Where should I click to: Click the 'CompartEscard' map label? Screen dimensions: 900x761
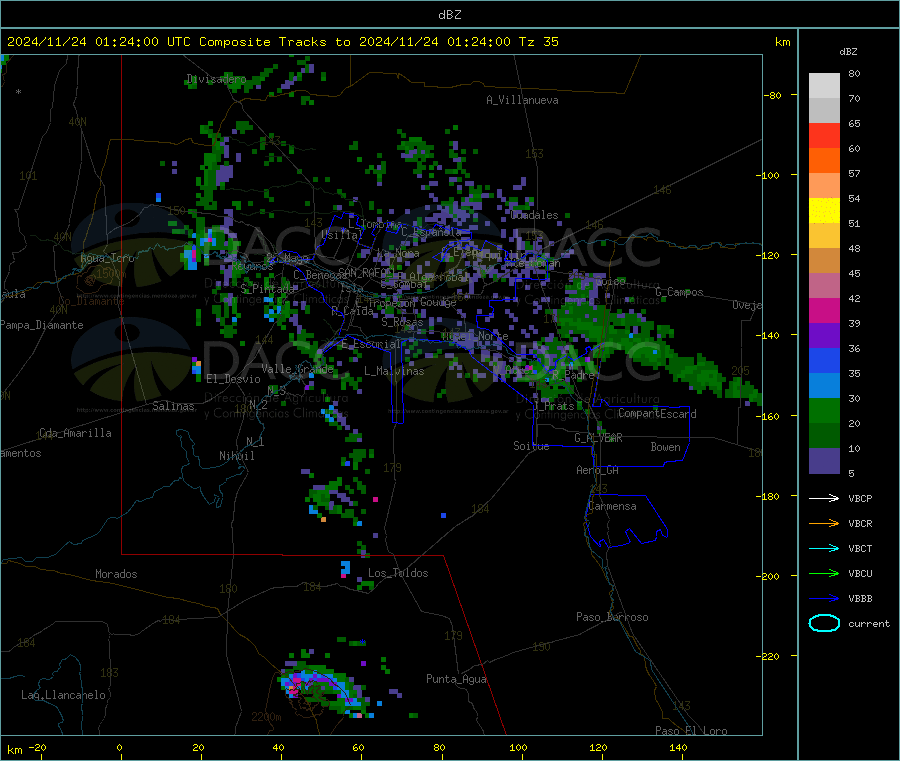[657, 414]
